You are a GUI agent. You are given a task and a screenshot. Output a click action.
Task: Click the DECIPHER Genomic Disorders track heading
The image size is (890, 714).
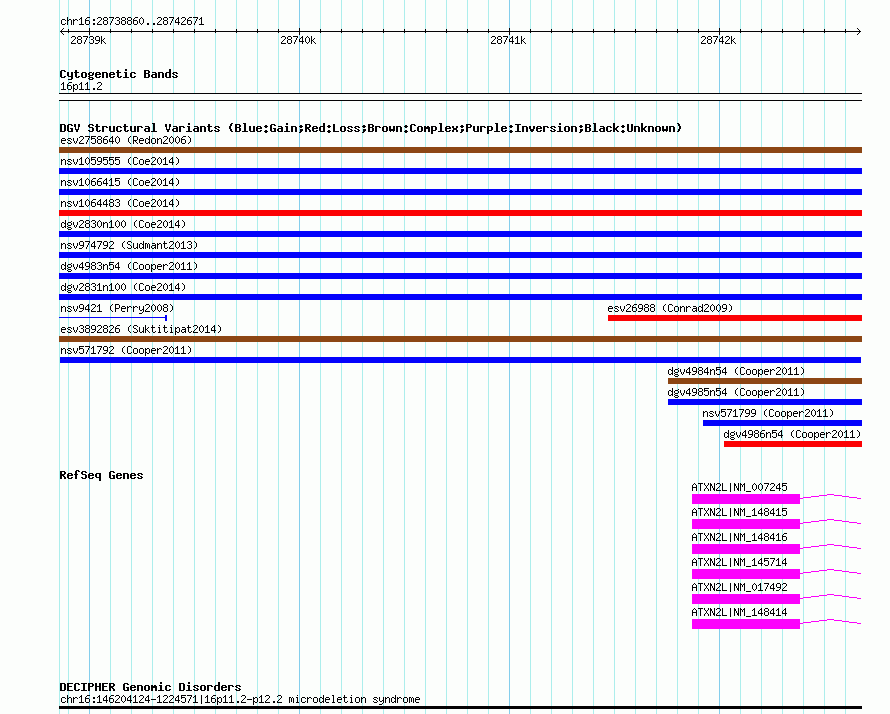click(150, 687)
